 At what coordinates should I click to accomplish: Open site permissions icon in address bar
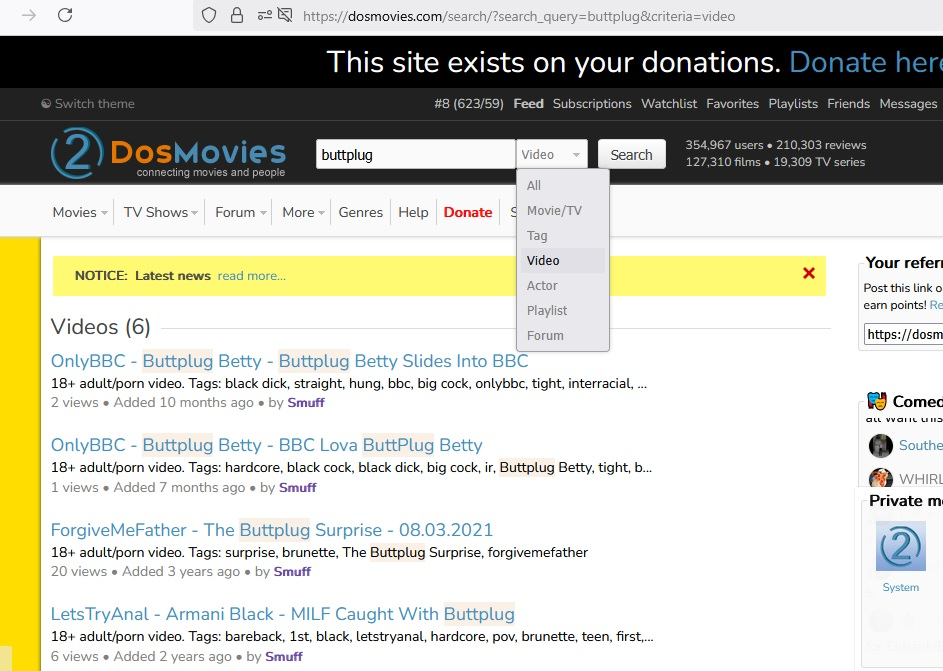pos(265,15)
